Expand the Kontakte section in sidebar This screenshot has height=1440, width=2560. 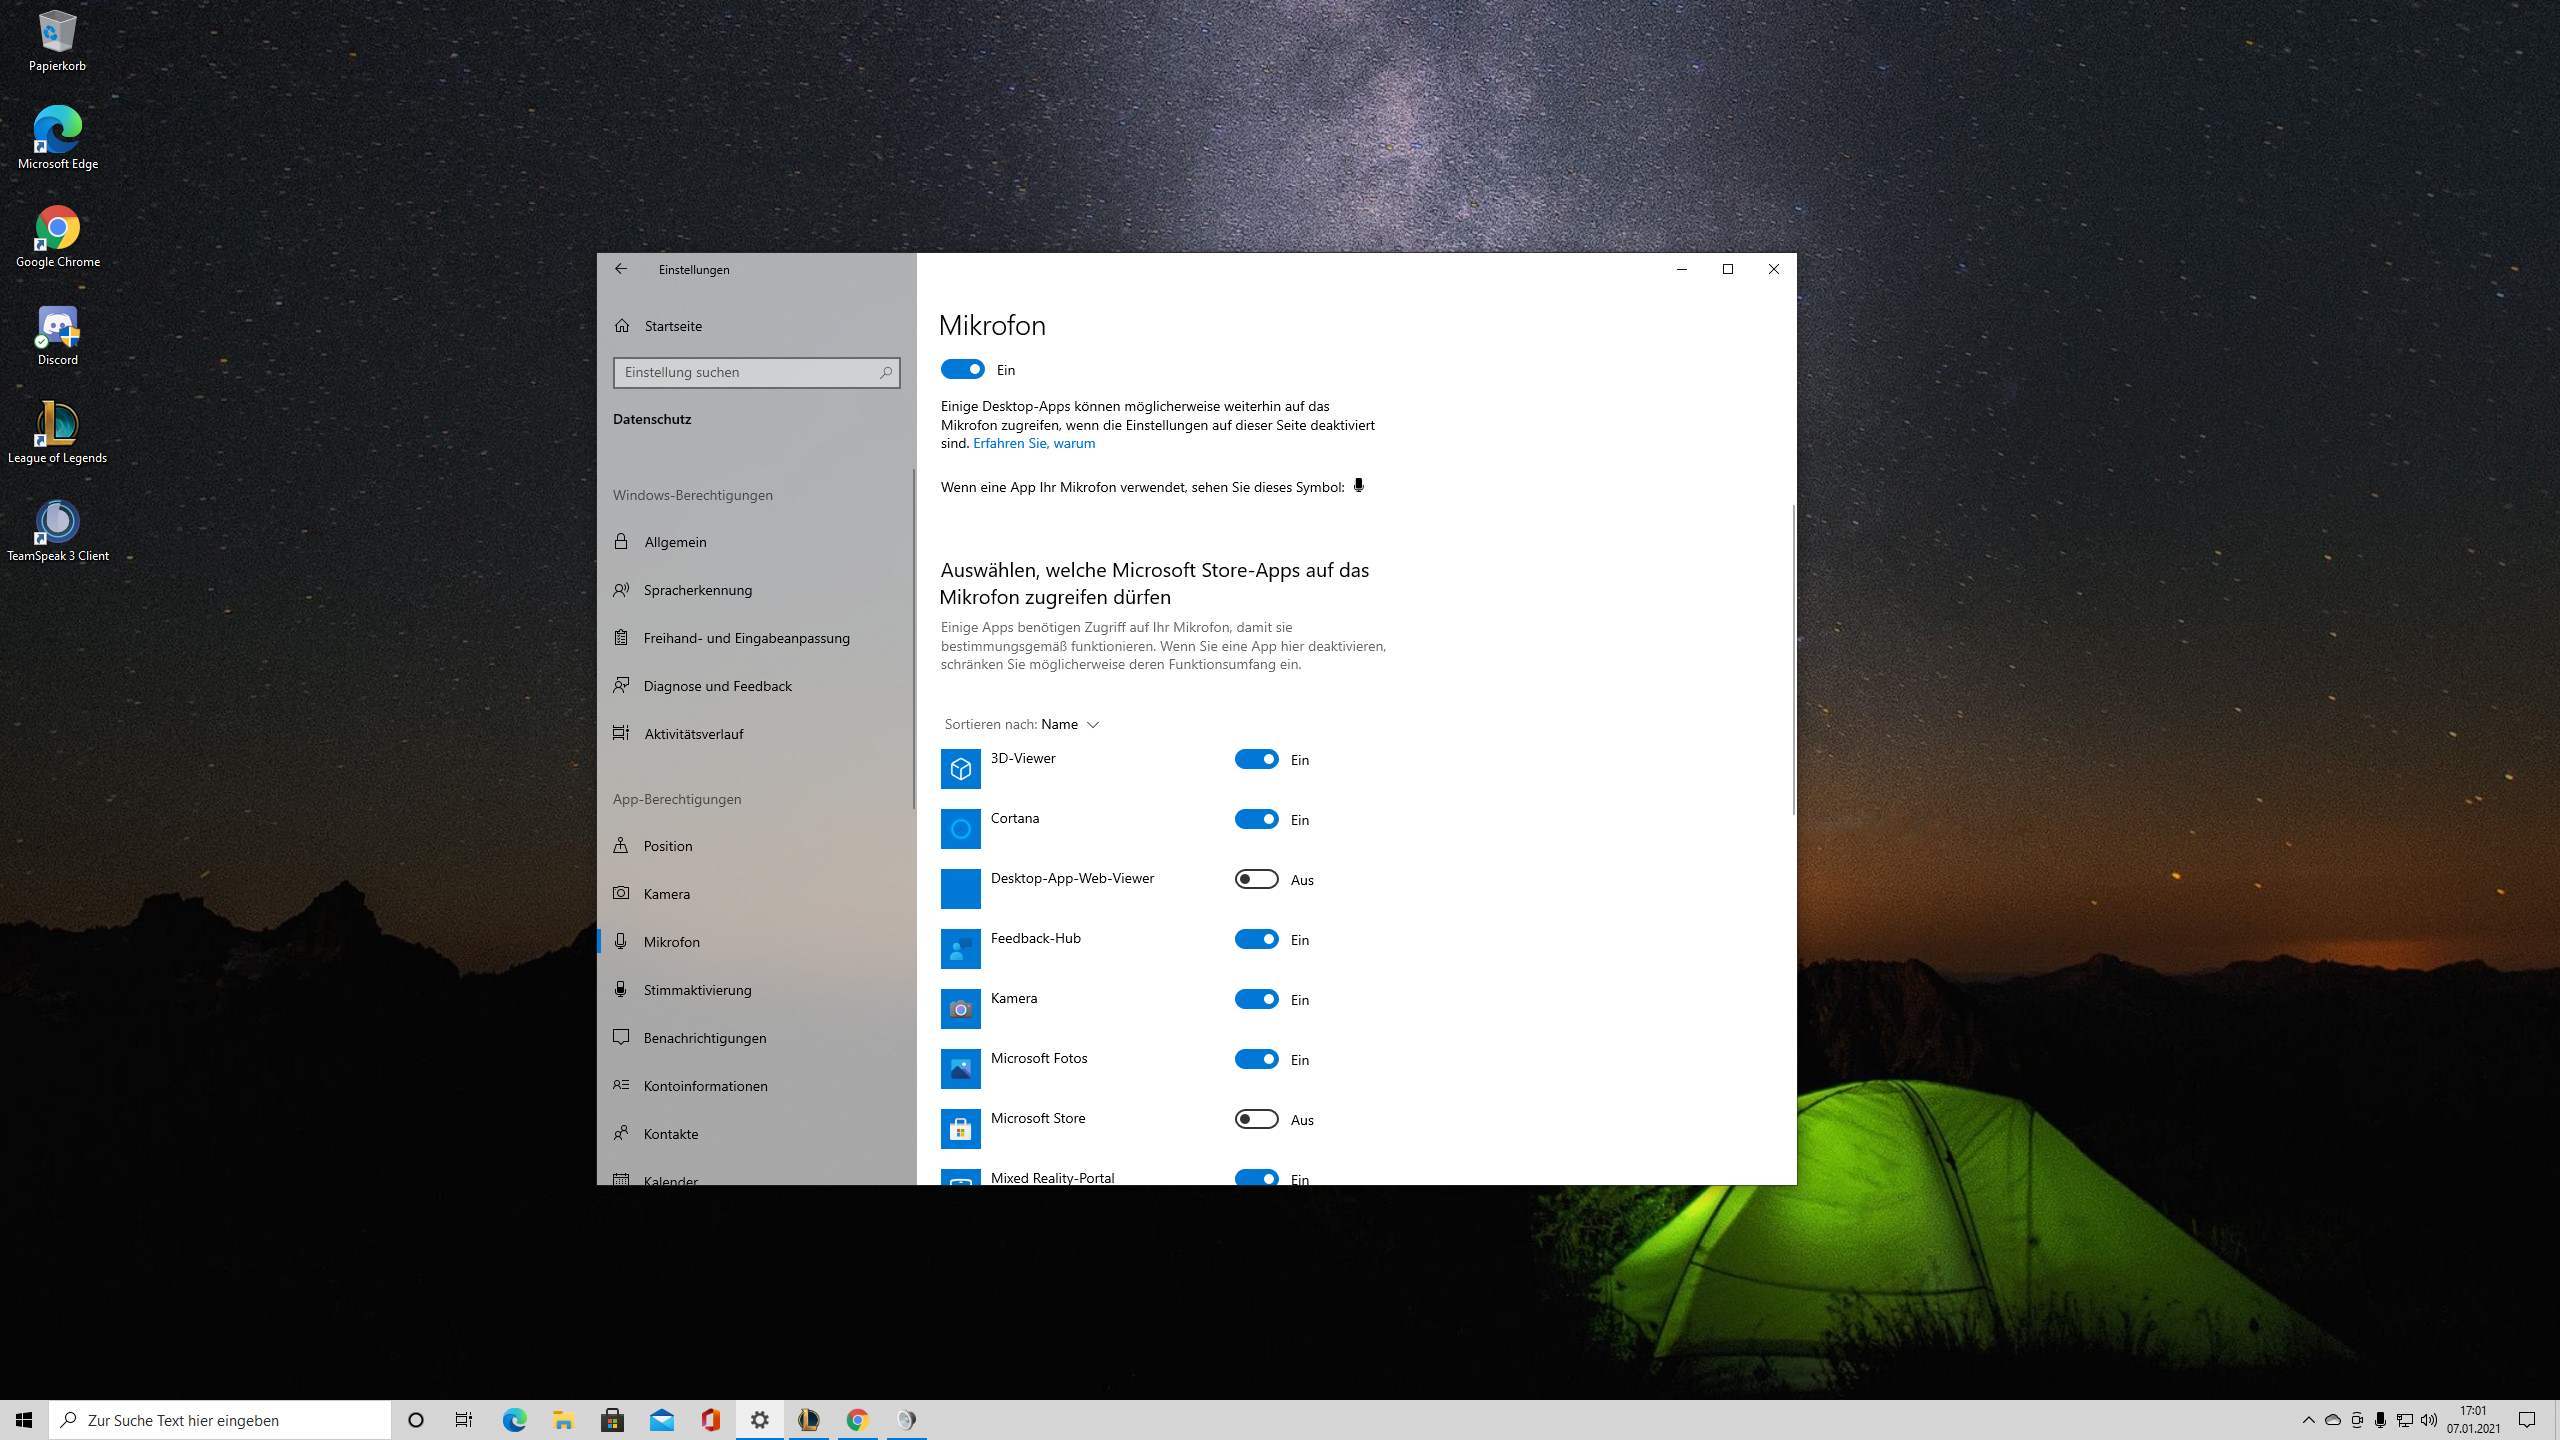click(670, 1133)
